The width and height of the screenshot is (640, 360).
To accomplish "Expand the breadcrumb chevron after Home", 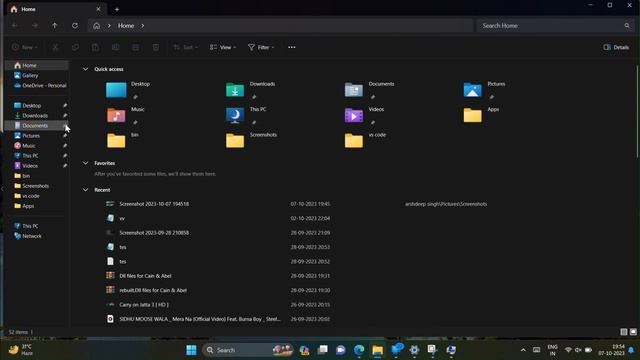I will (x=142, y=26).
